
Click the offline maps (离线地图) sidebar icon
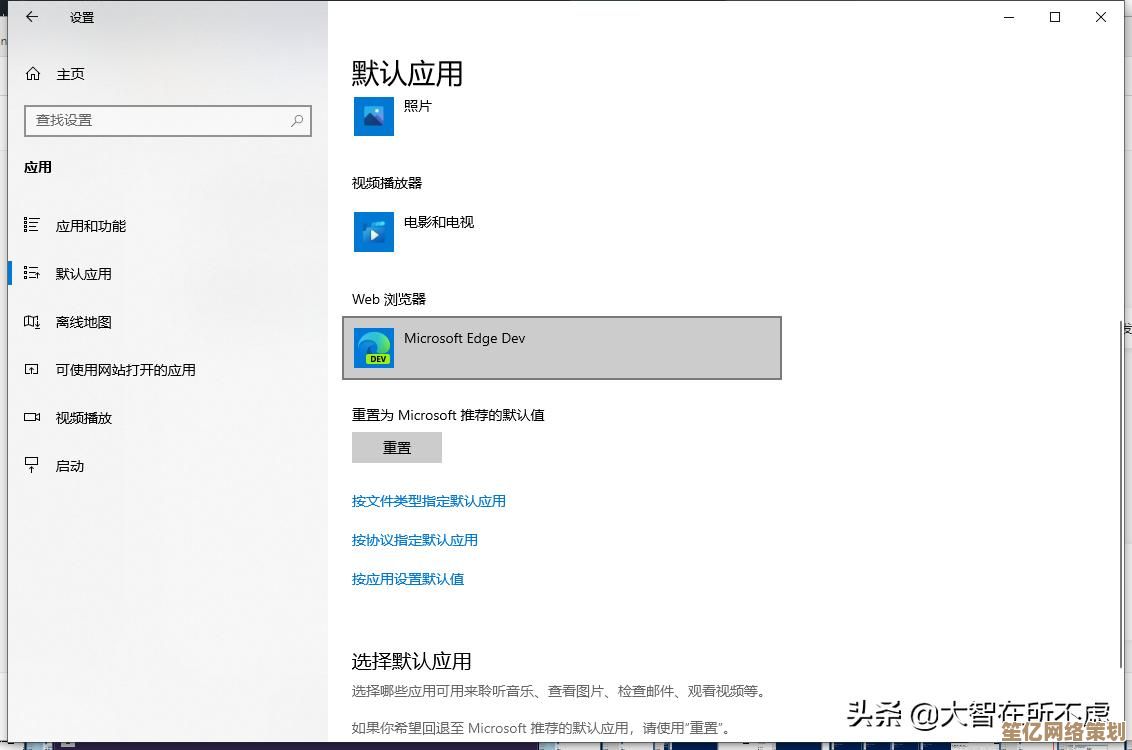pyautogui.click(x=32, y=322)
